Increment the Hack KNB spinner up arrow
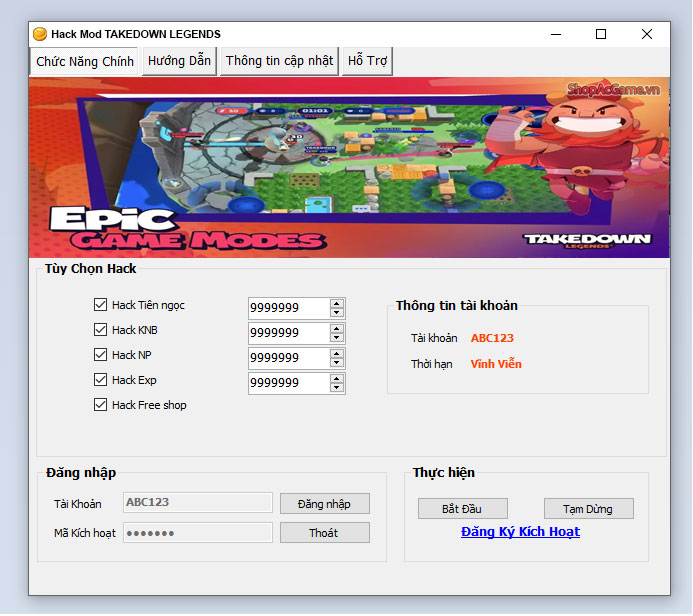The height and width of the screenshot is (616, 693). click(x=337, y=329)
